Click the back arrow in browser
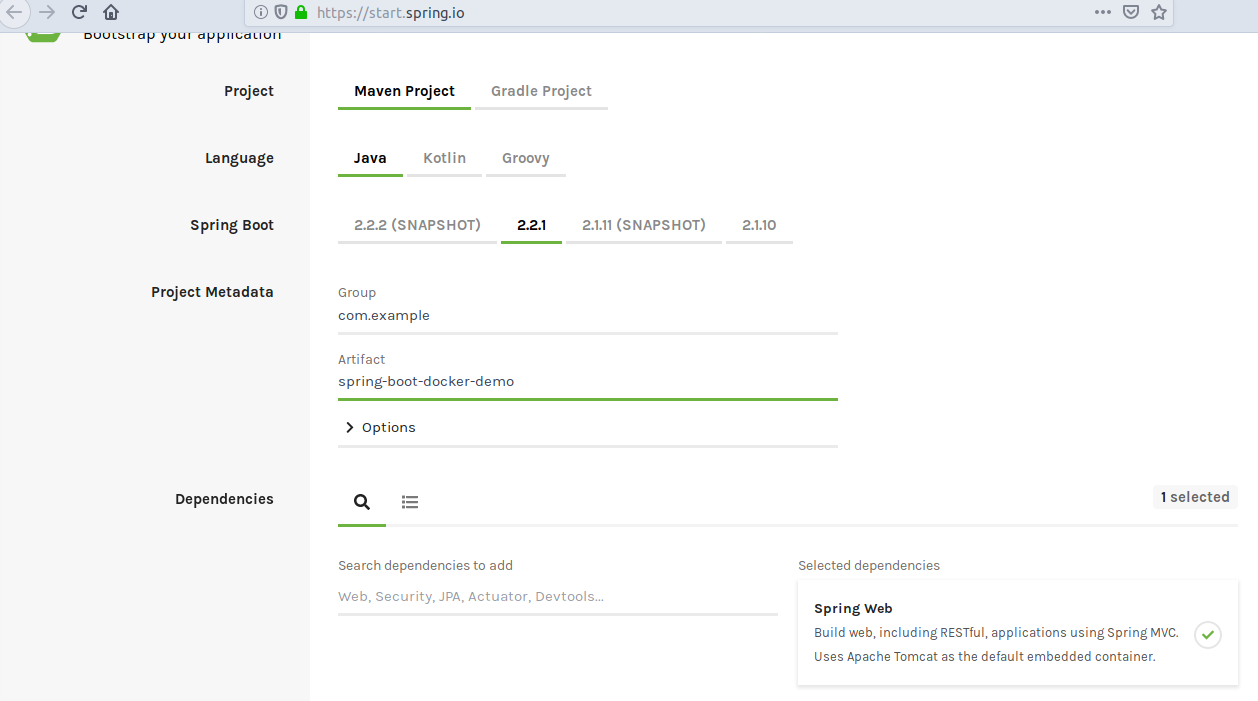The height and width of the screenshot is (701, 1258). coord(14,12)
